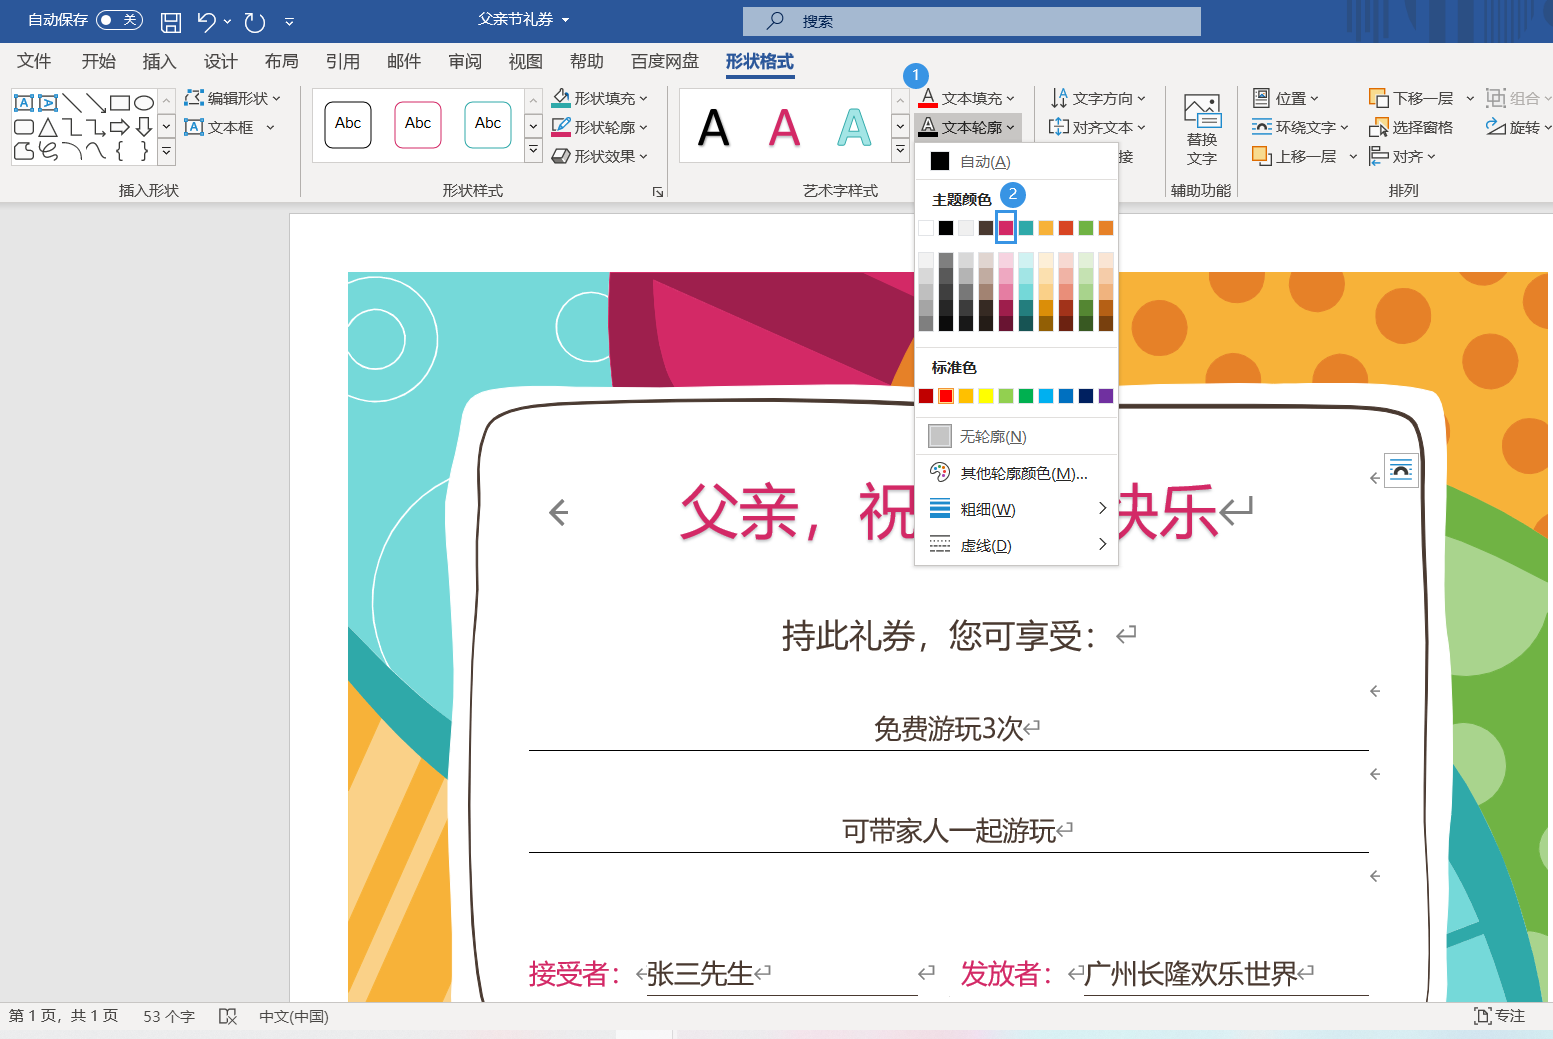Pick the teal theme color swatch
The width and height of the screenshot is (1553, 1039).
(x=1026, y=228)
